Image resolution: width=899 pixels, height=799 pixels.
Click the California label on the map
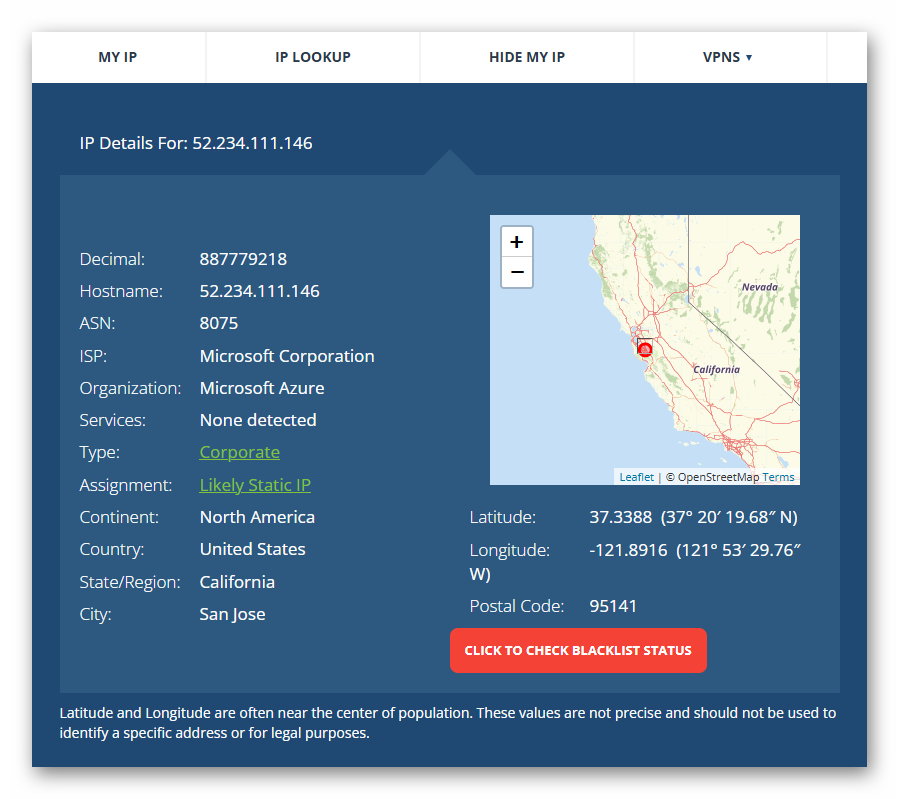[716, 369]
